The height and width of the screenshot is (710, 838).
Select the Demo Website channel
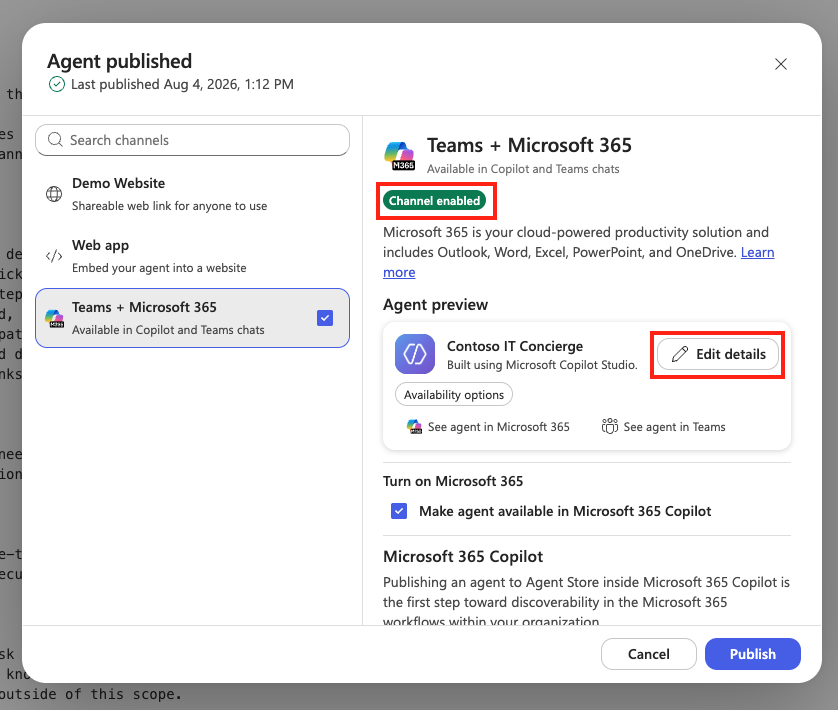(x=192, y=194)
